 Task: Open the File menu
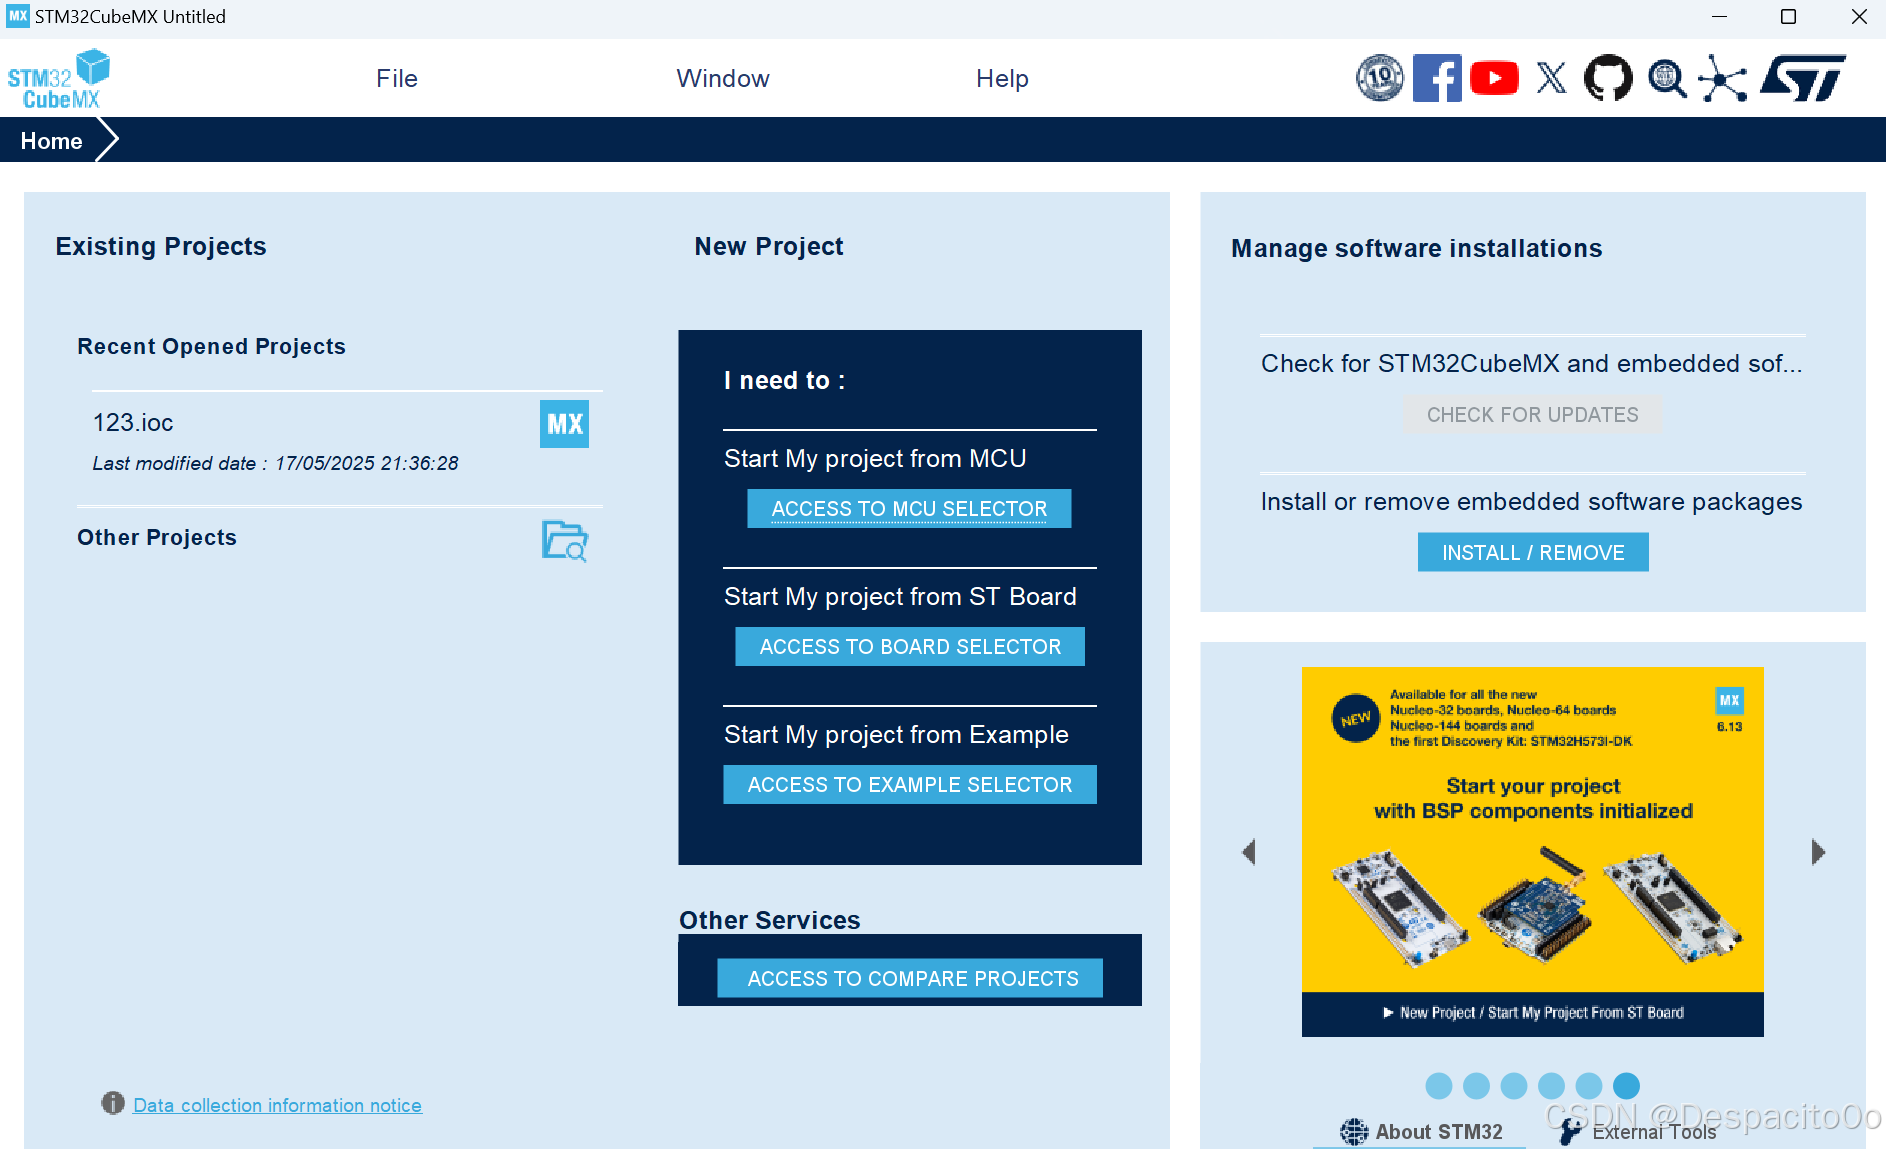397,78
